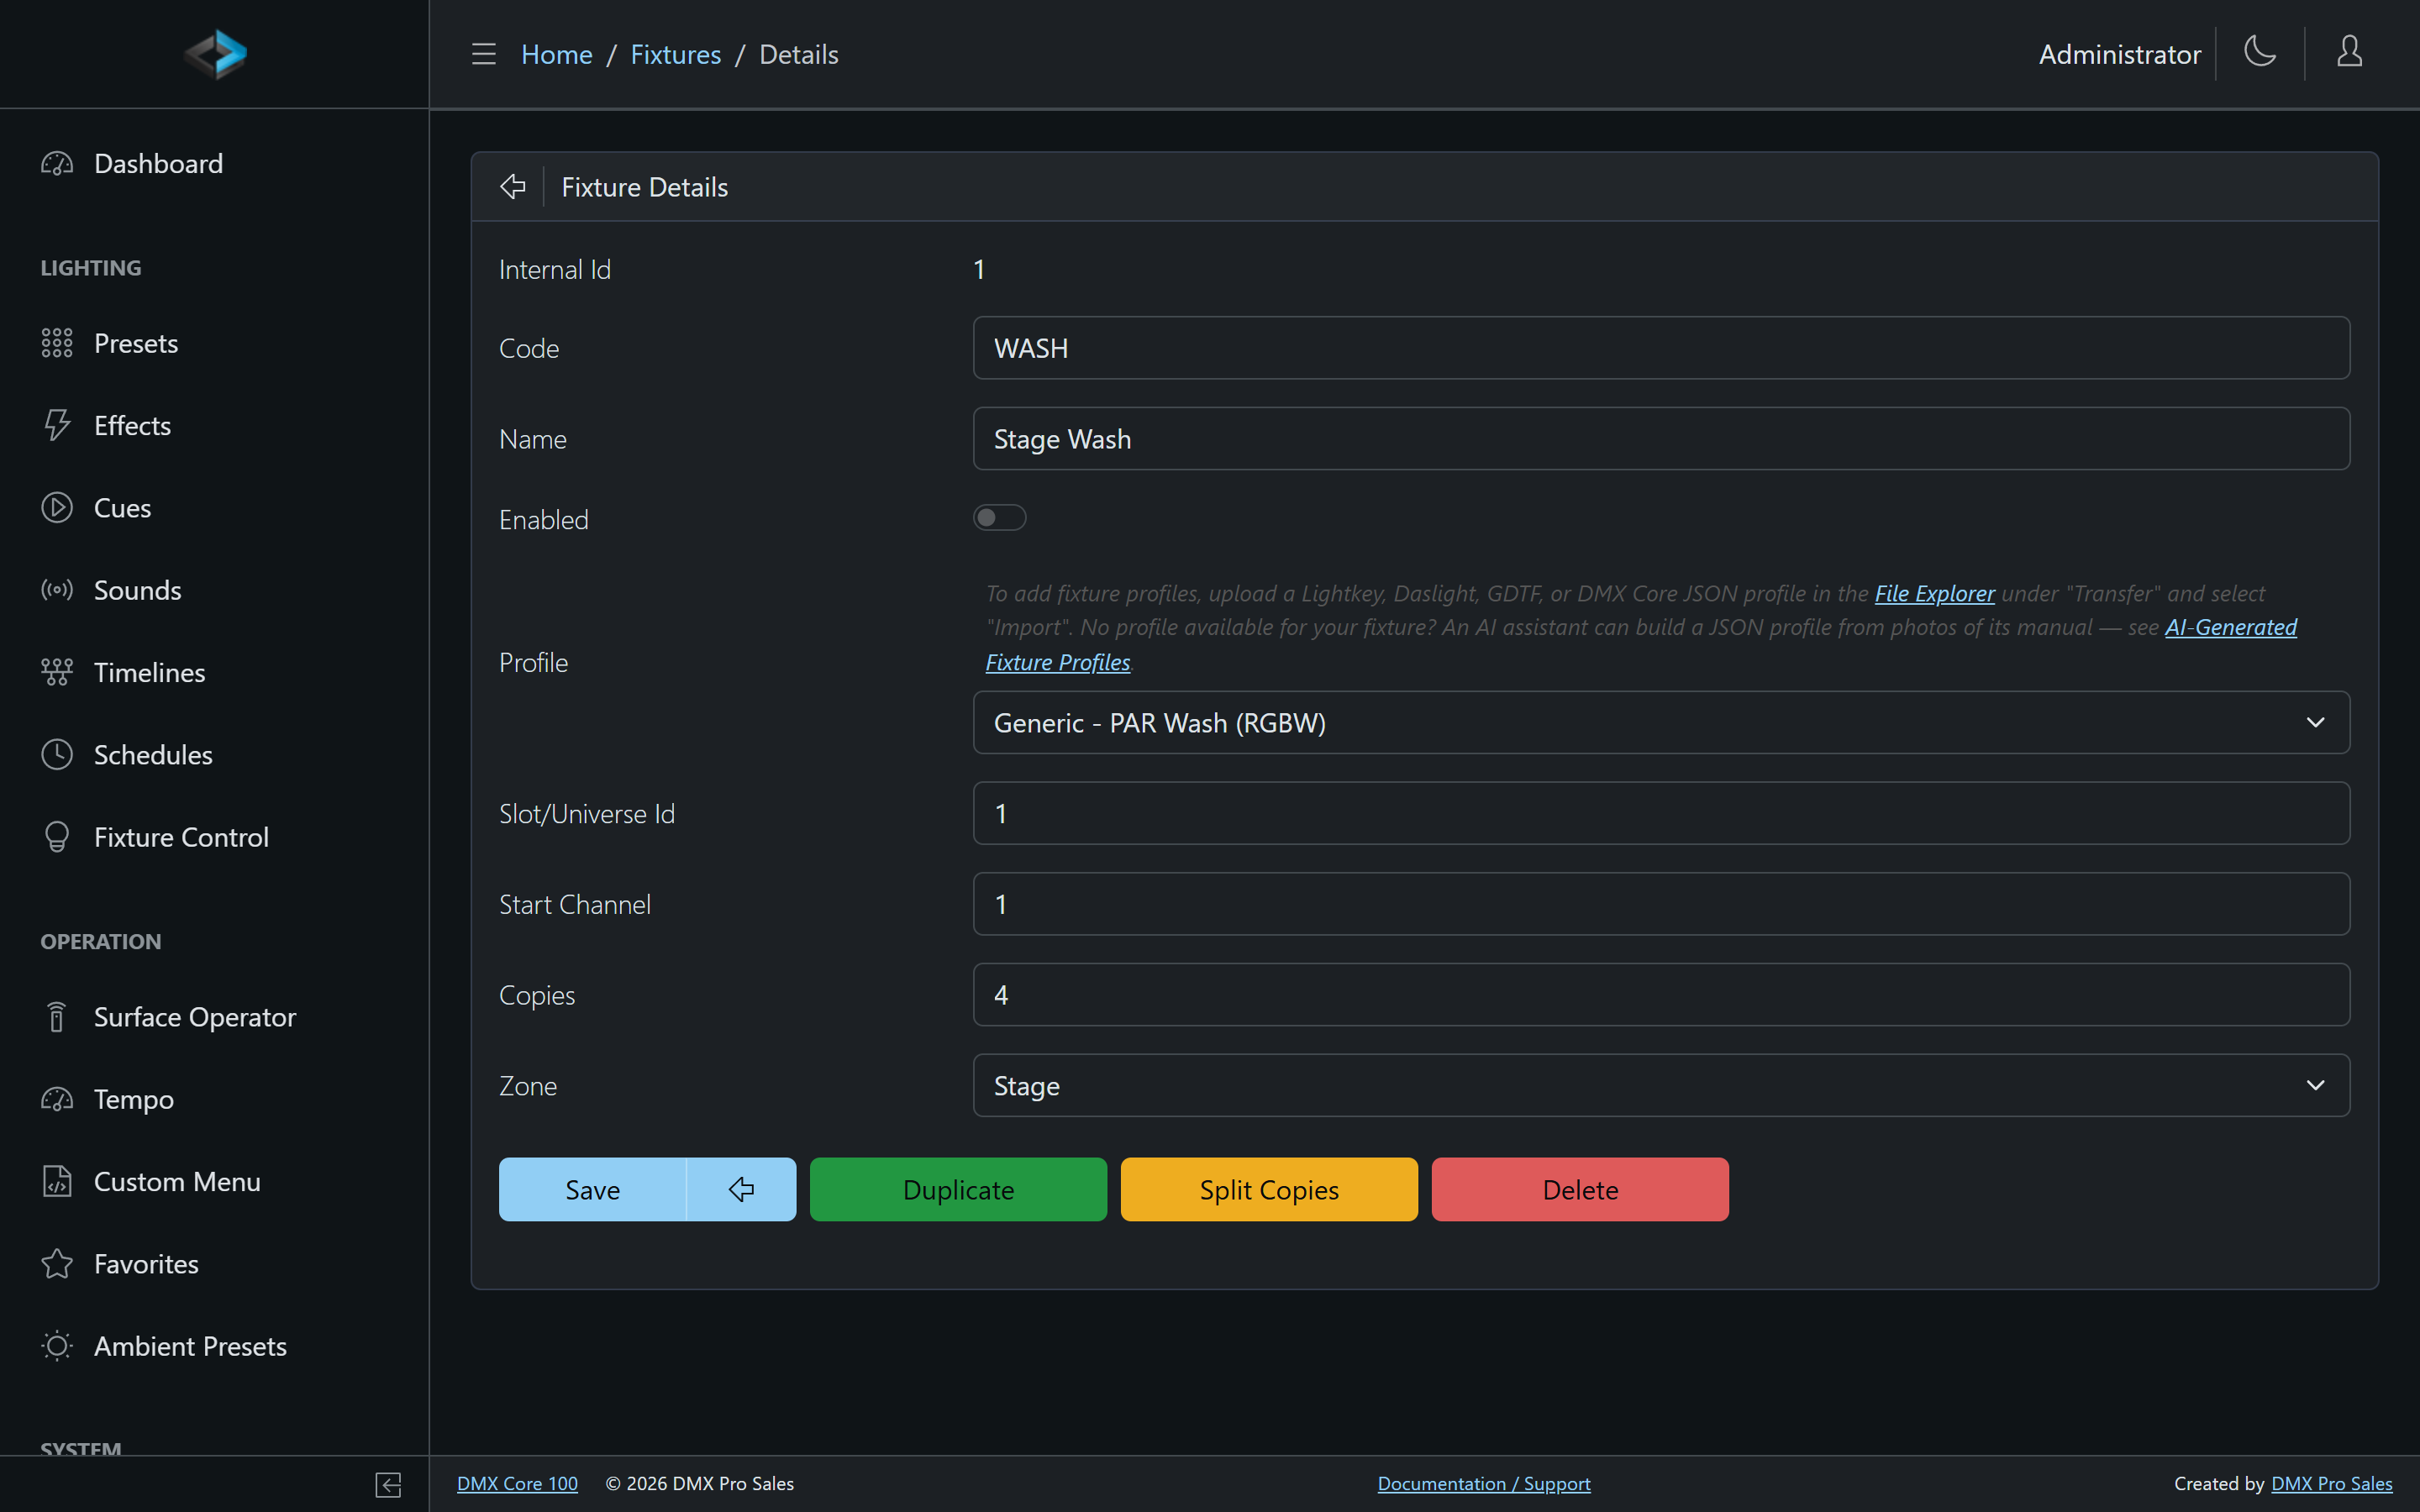Toggle the Enabled switch
The width and height of the screenshot is (2420, 1512).
coord(999,518)
